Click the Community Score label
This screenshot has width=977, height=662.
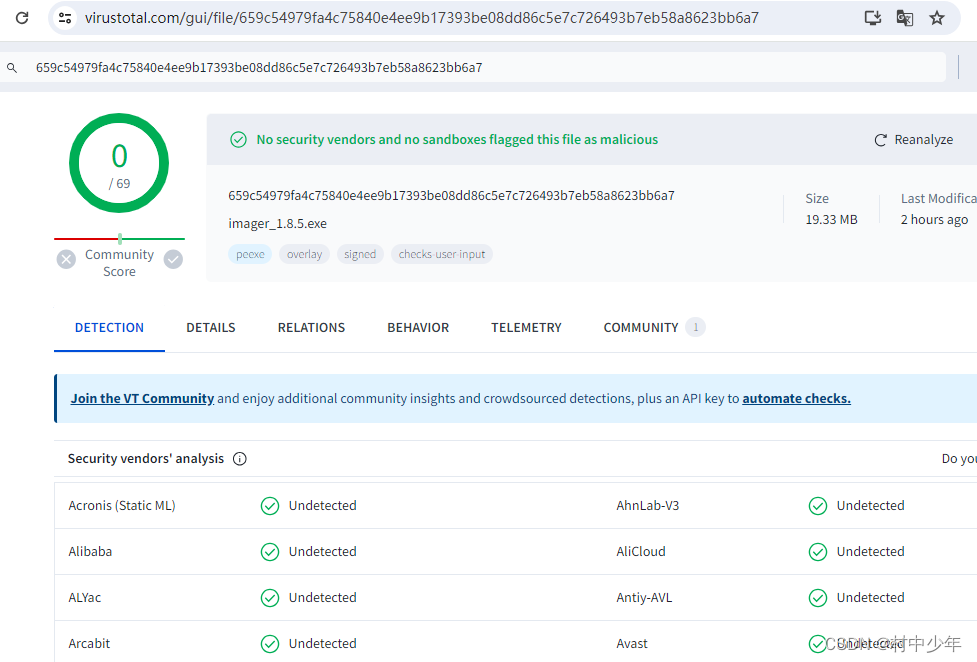(119, 263)
